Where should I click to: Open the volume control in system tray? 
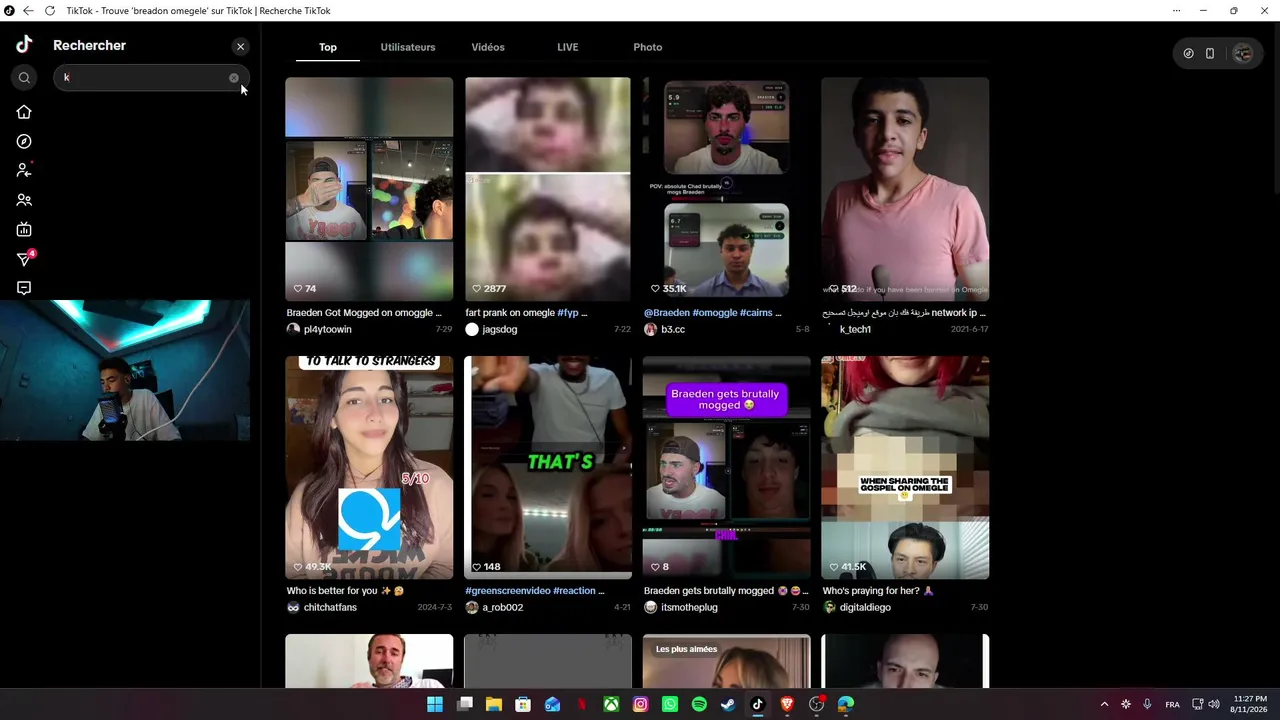click(x=1214, y=704)
